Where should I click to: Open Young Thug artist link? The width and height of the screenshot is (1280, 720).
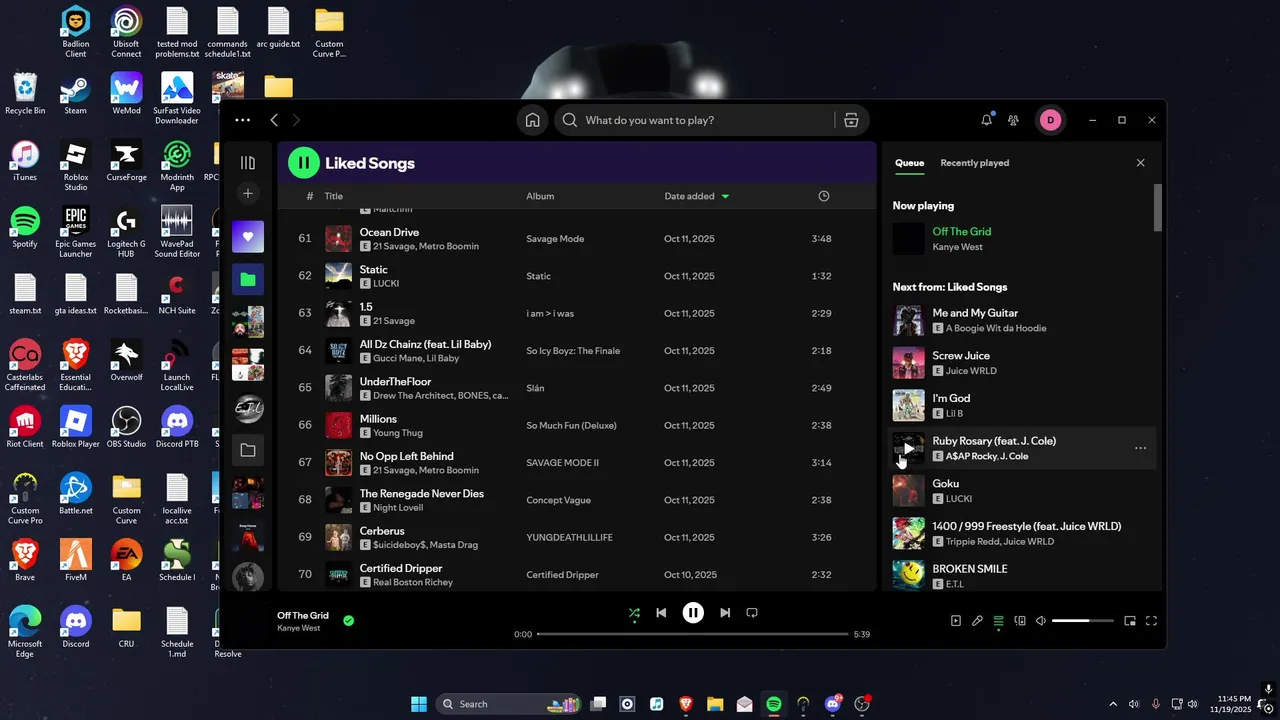(397, 433)
